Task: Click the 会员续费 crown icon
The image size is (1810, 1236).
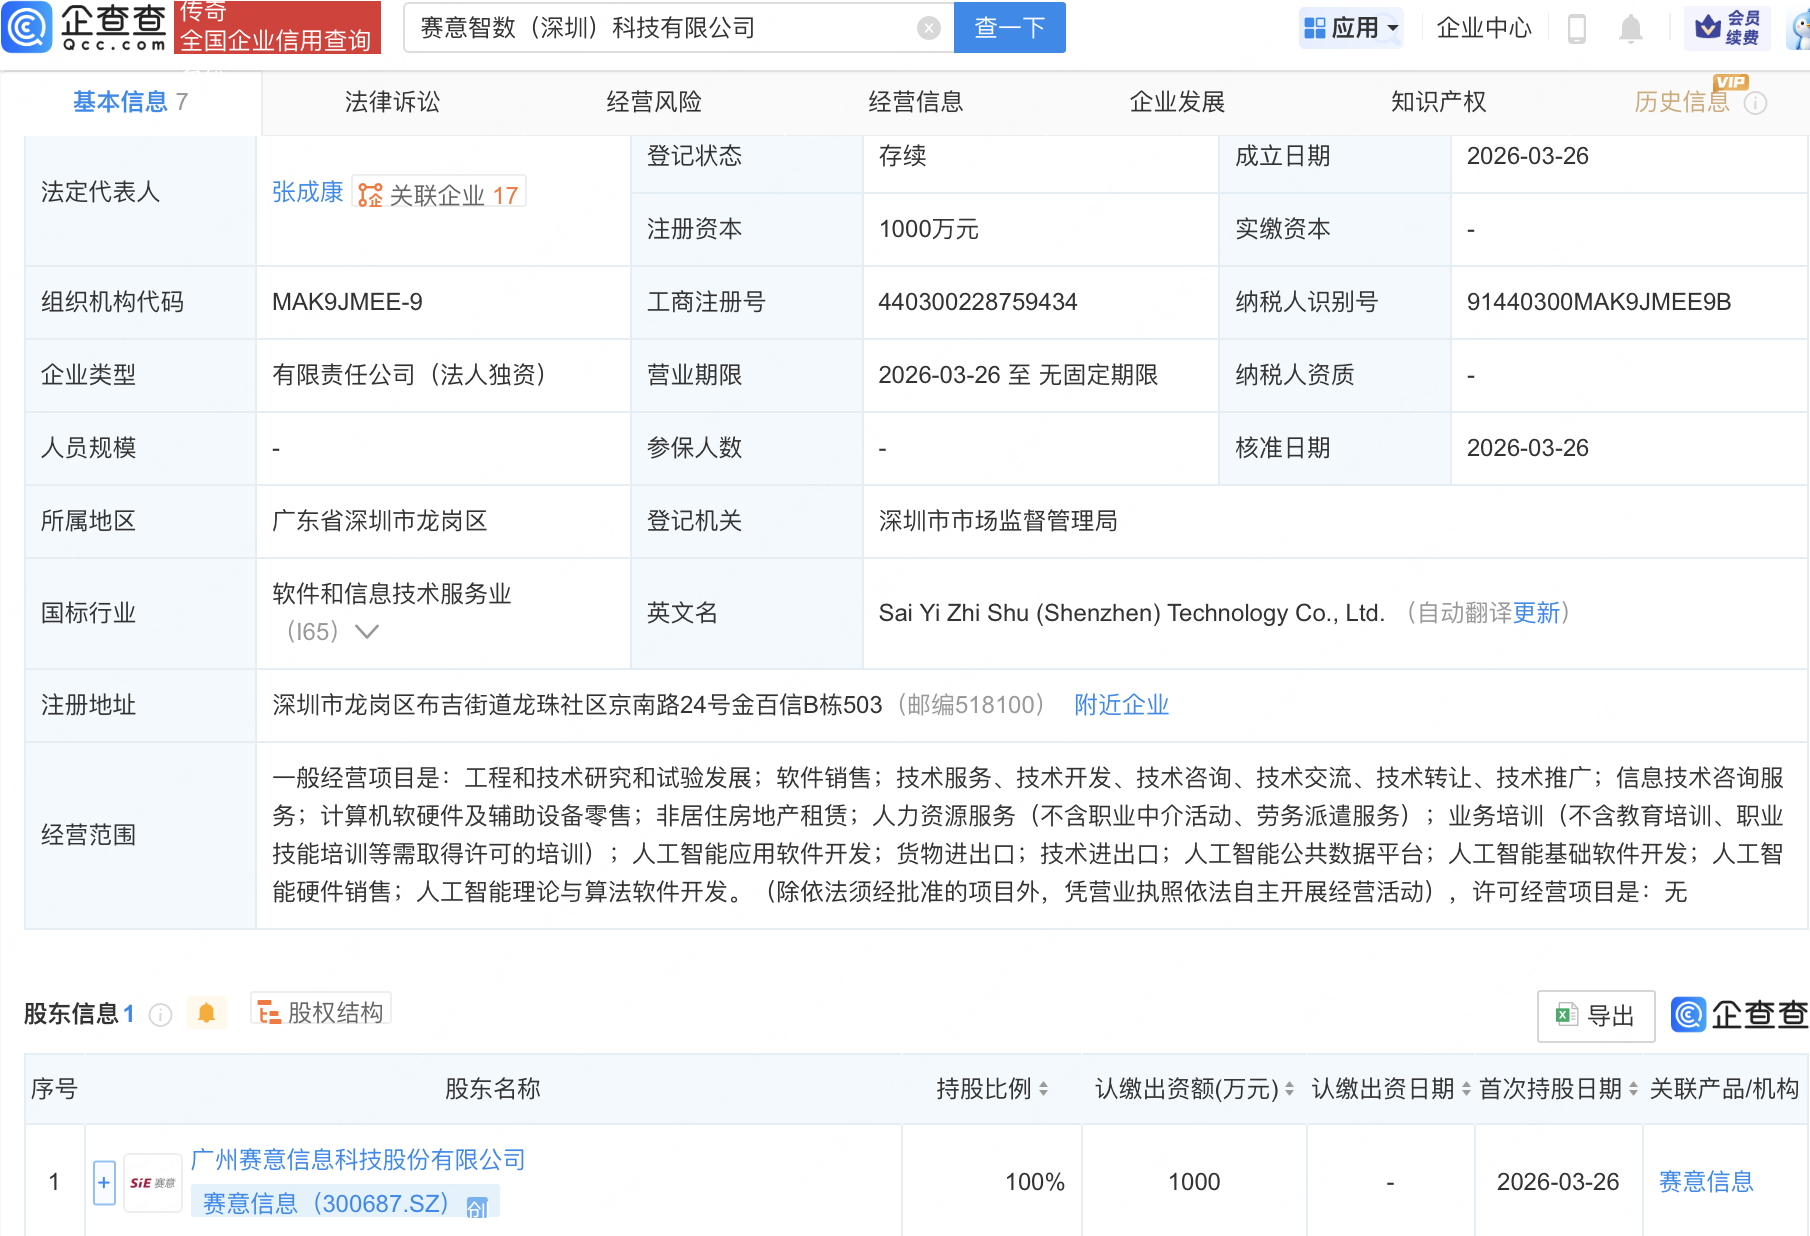Action: coord(1706,28)
